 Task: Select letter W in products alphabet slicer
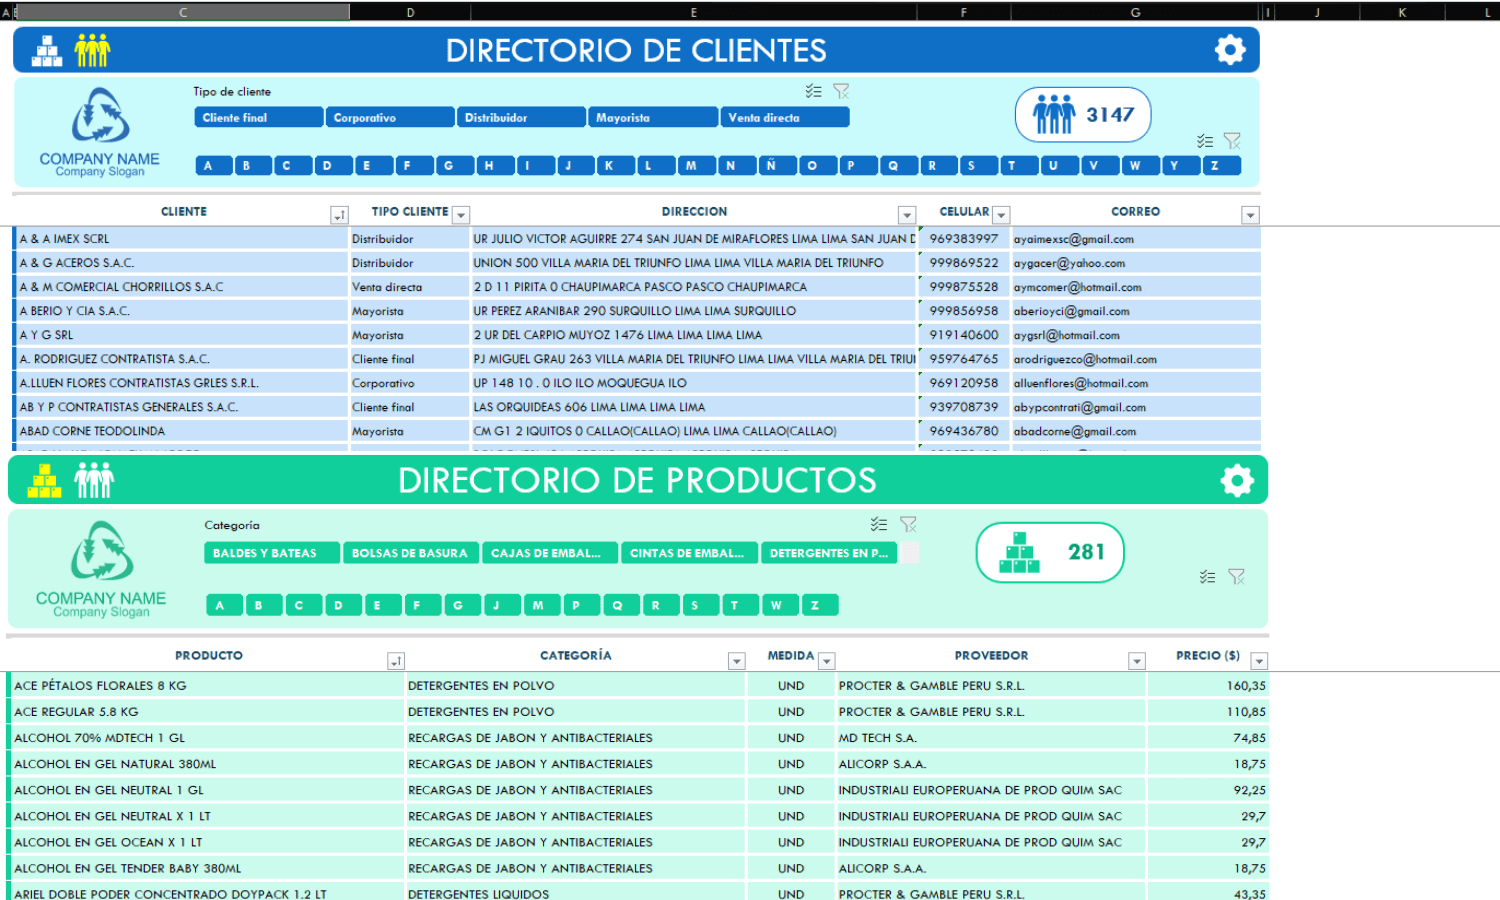777,605
